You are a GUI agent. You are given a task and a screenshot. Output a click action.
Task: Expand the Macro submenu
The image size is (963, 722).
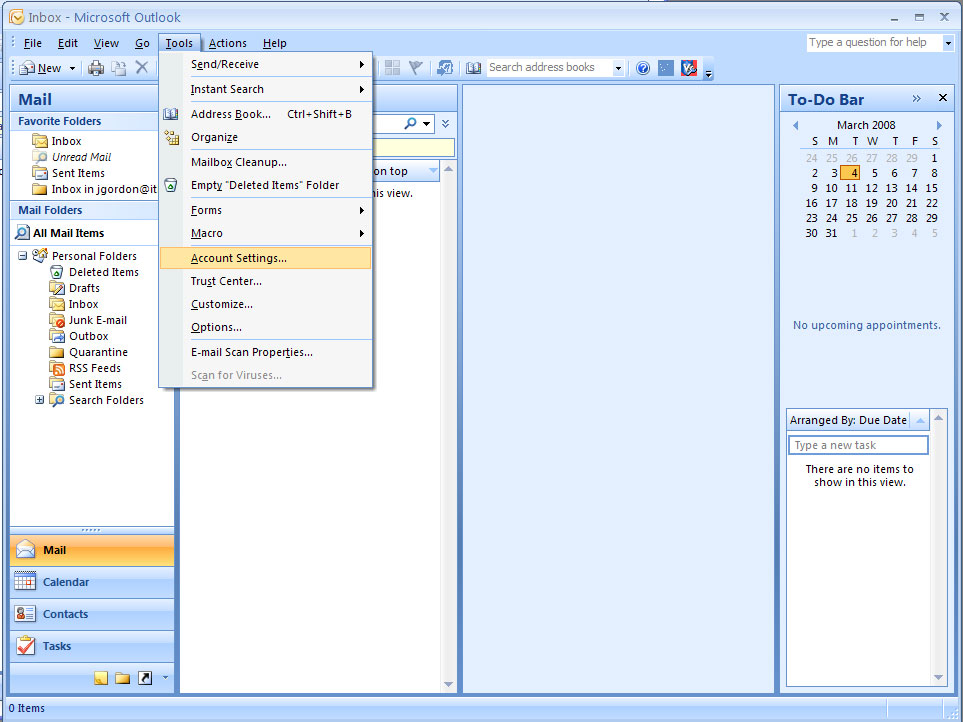tap(265, 233)
